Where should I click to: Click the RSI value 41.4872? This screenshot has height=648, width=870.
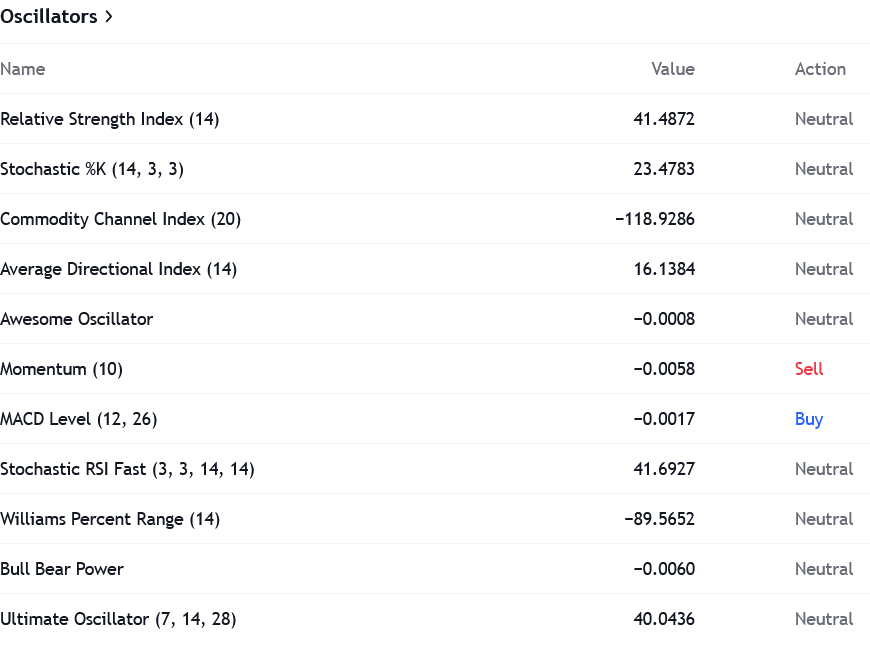(664, 119)
